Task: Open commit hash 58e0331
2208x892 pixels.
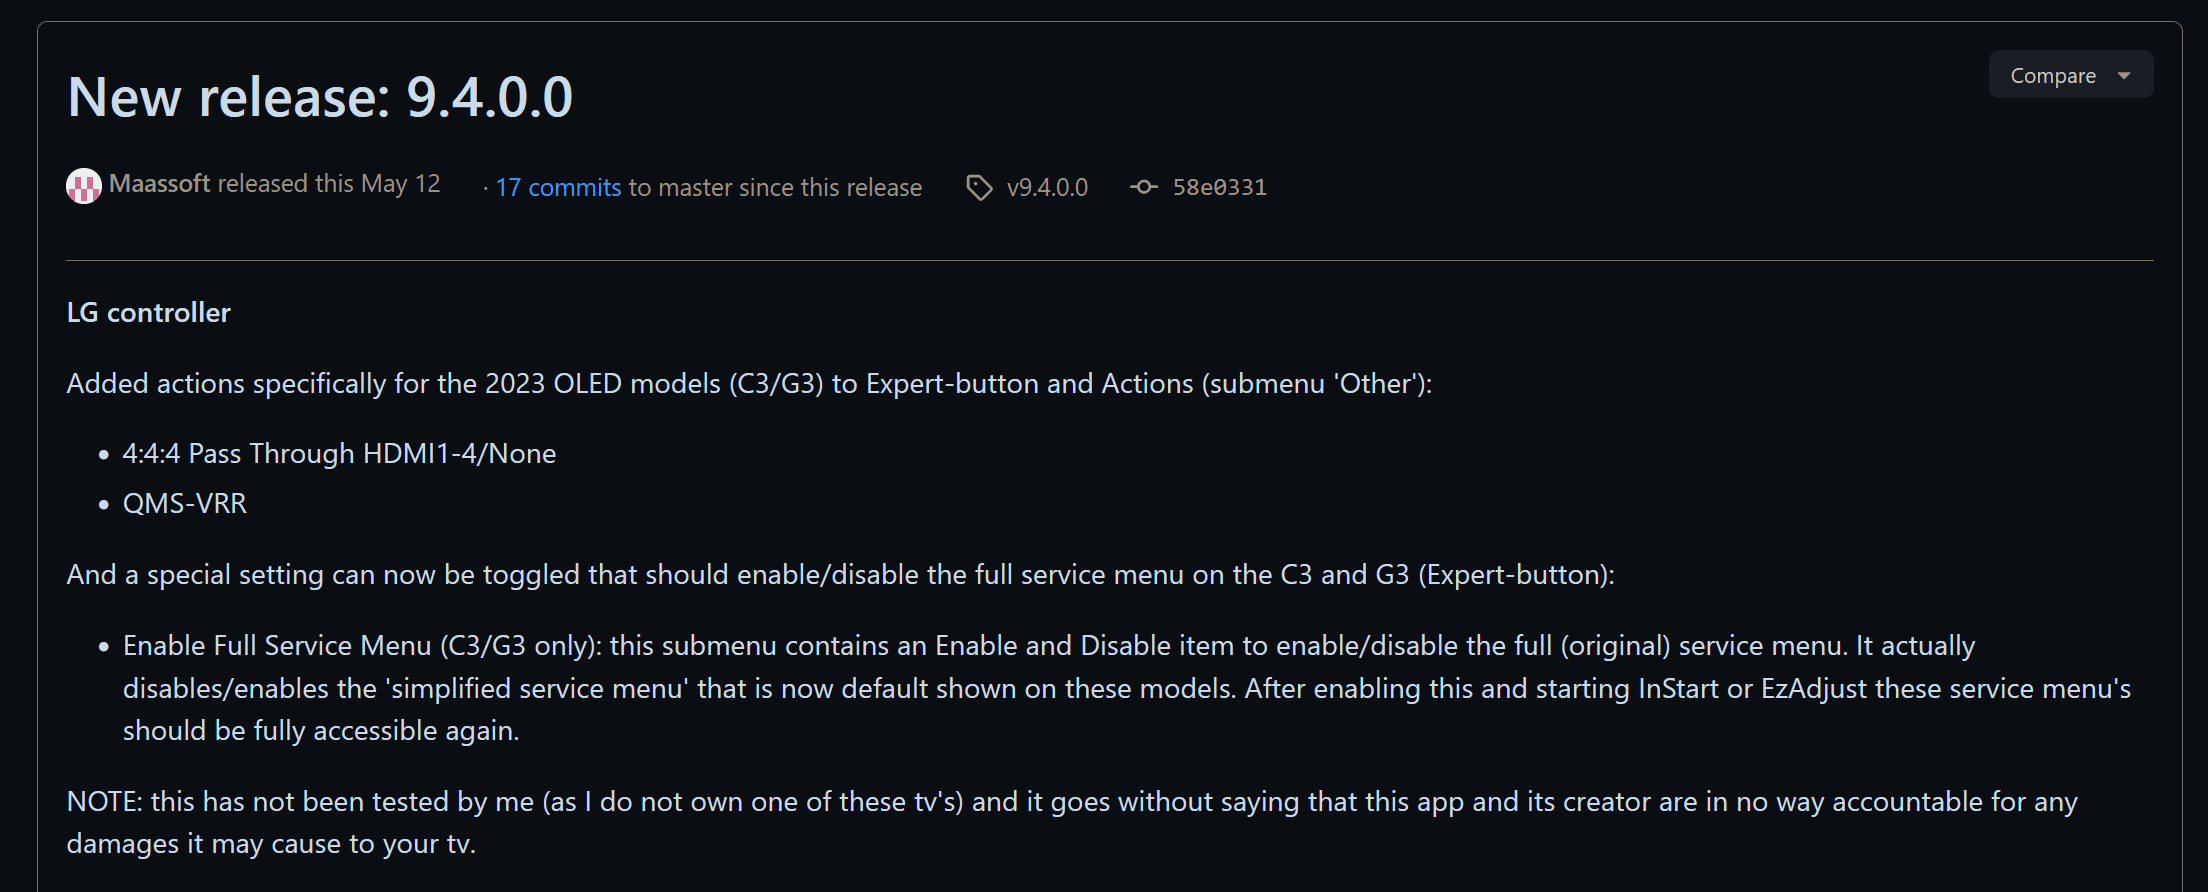Action: (1219, 187)
